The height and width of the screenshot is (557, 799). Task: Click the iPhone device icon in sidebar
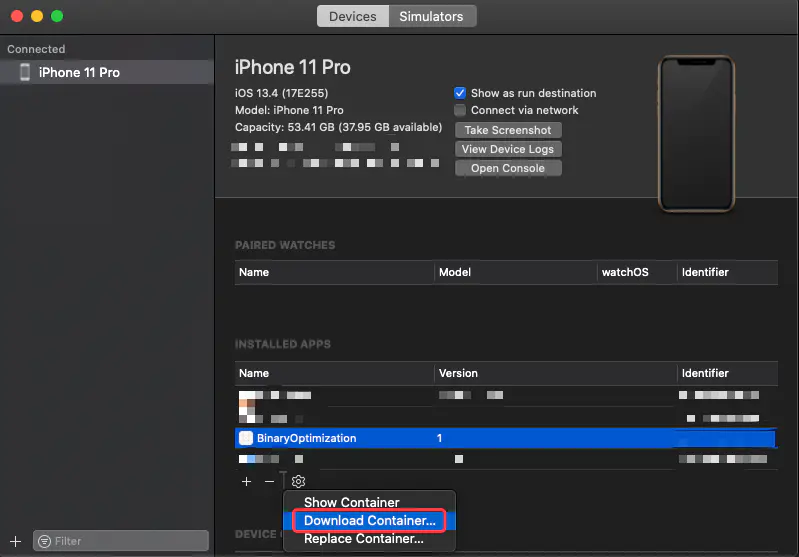[x=25, y=72]
